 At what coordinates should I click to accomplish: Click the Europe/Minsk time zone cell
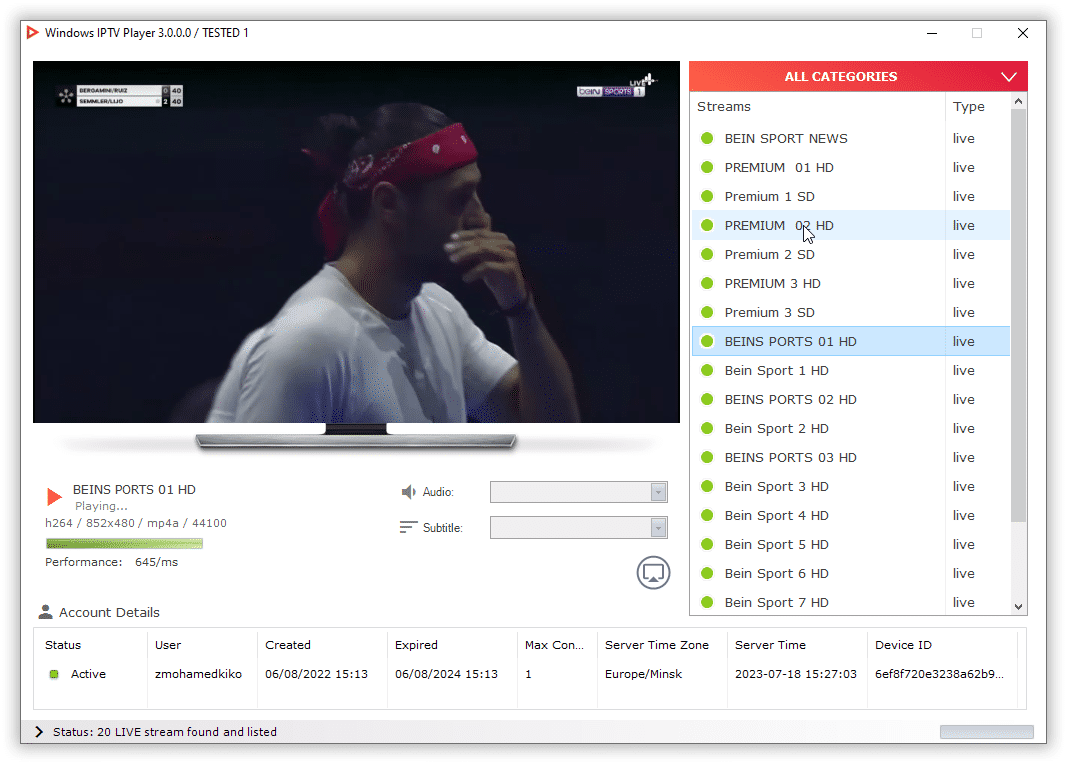pyautogui.click(x=643, y=674)
